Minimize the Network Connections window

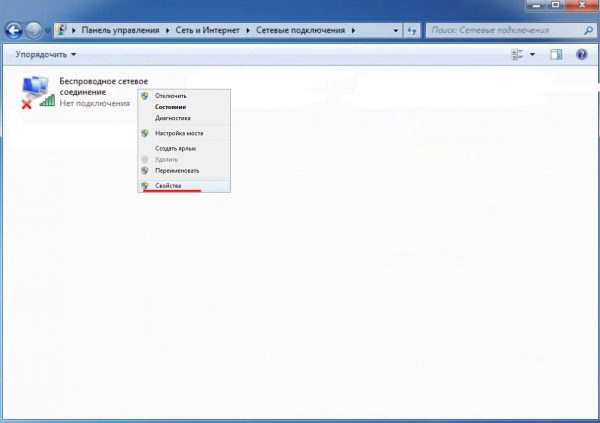click(x=537, y=5)
